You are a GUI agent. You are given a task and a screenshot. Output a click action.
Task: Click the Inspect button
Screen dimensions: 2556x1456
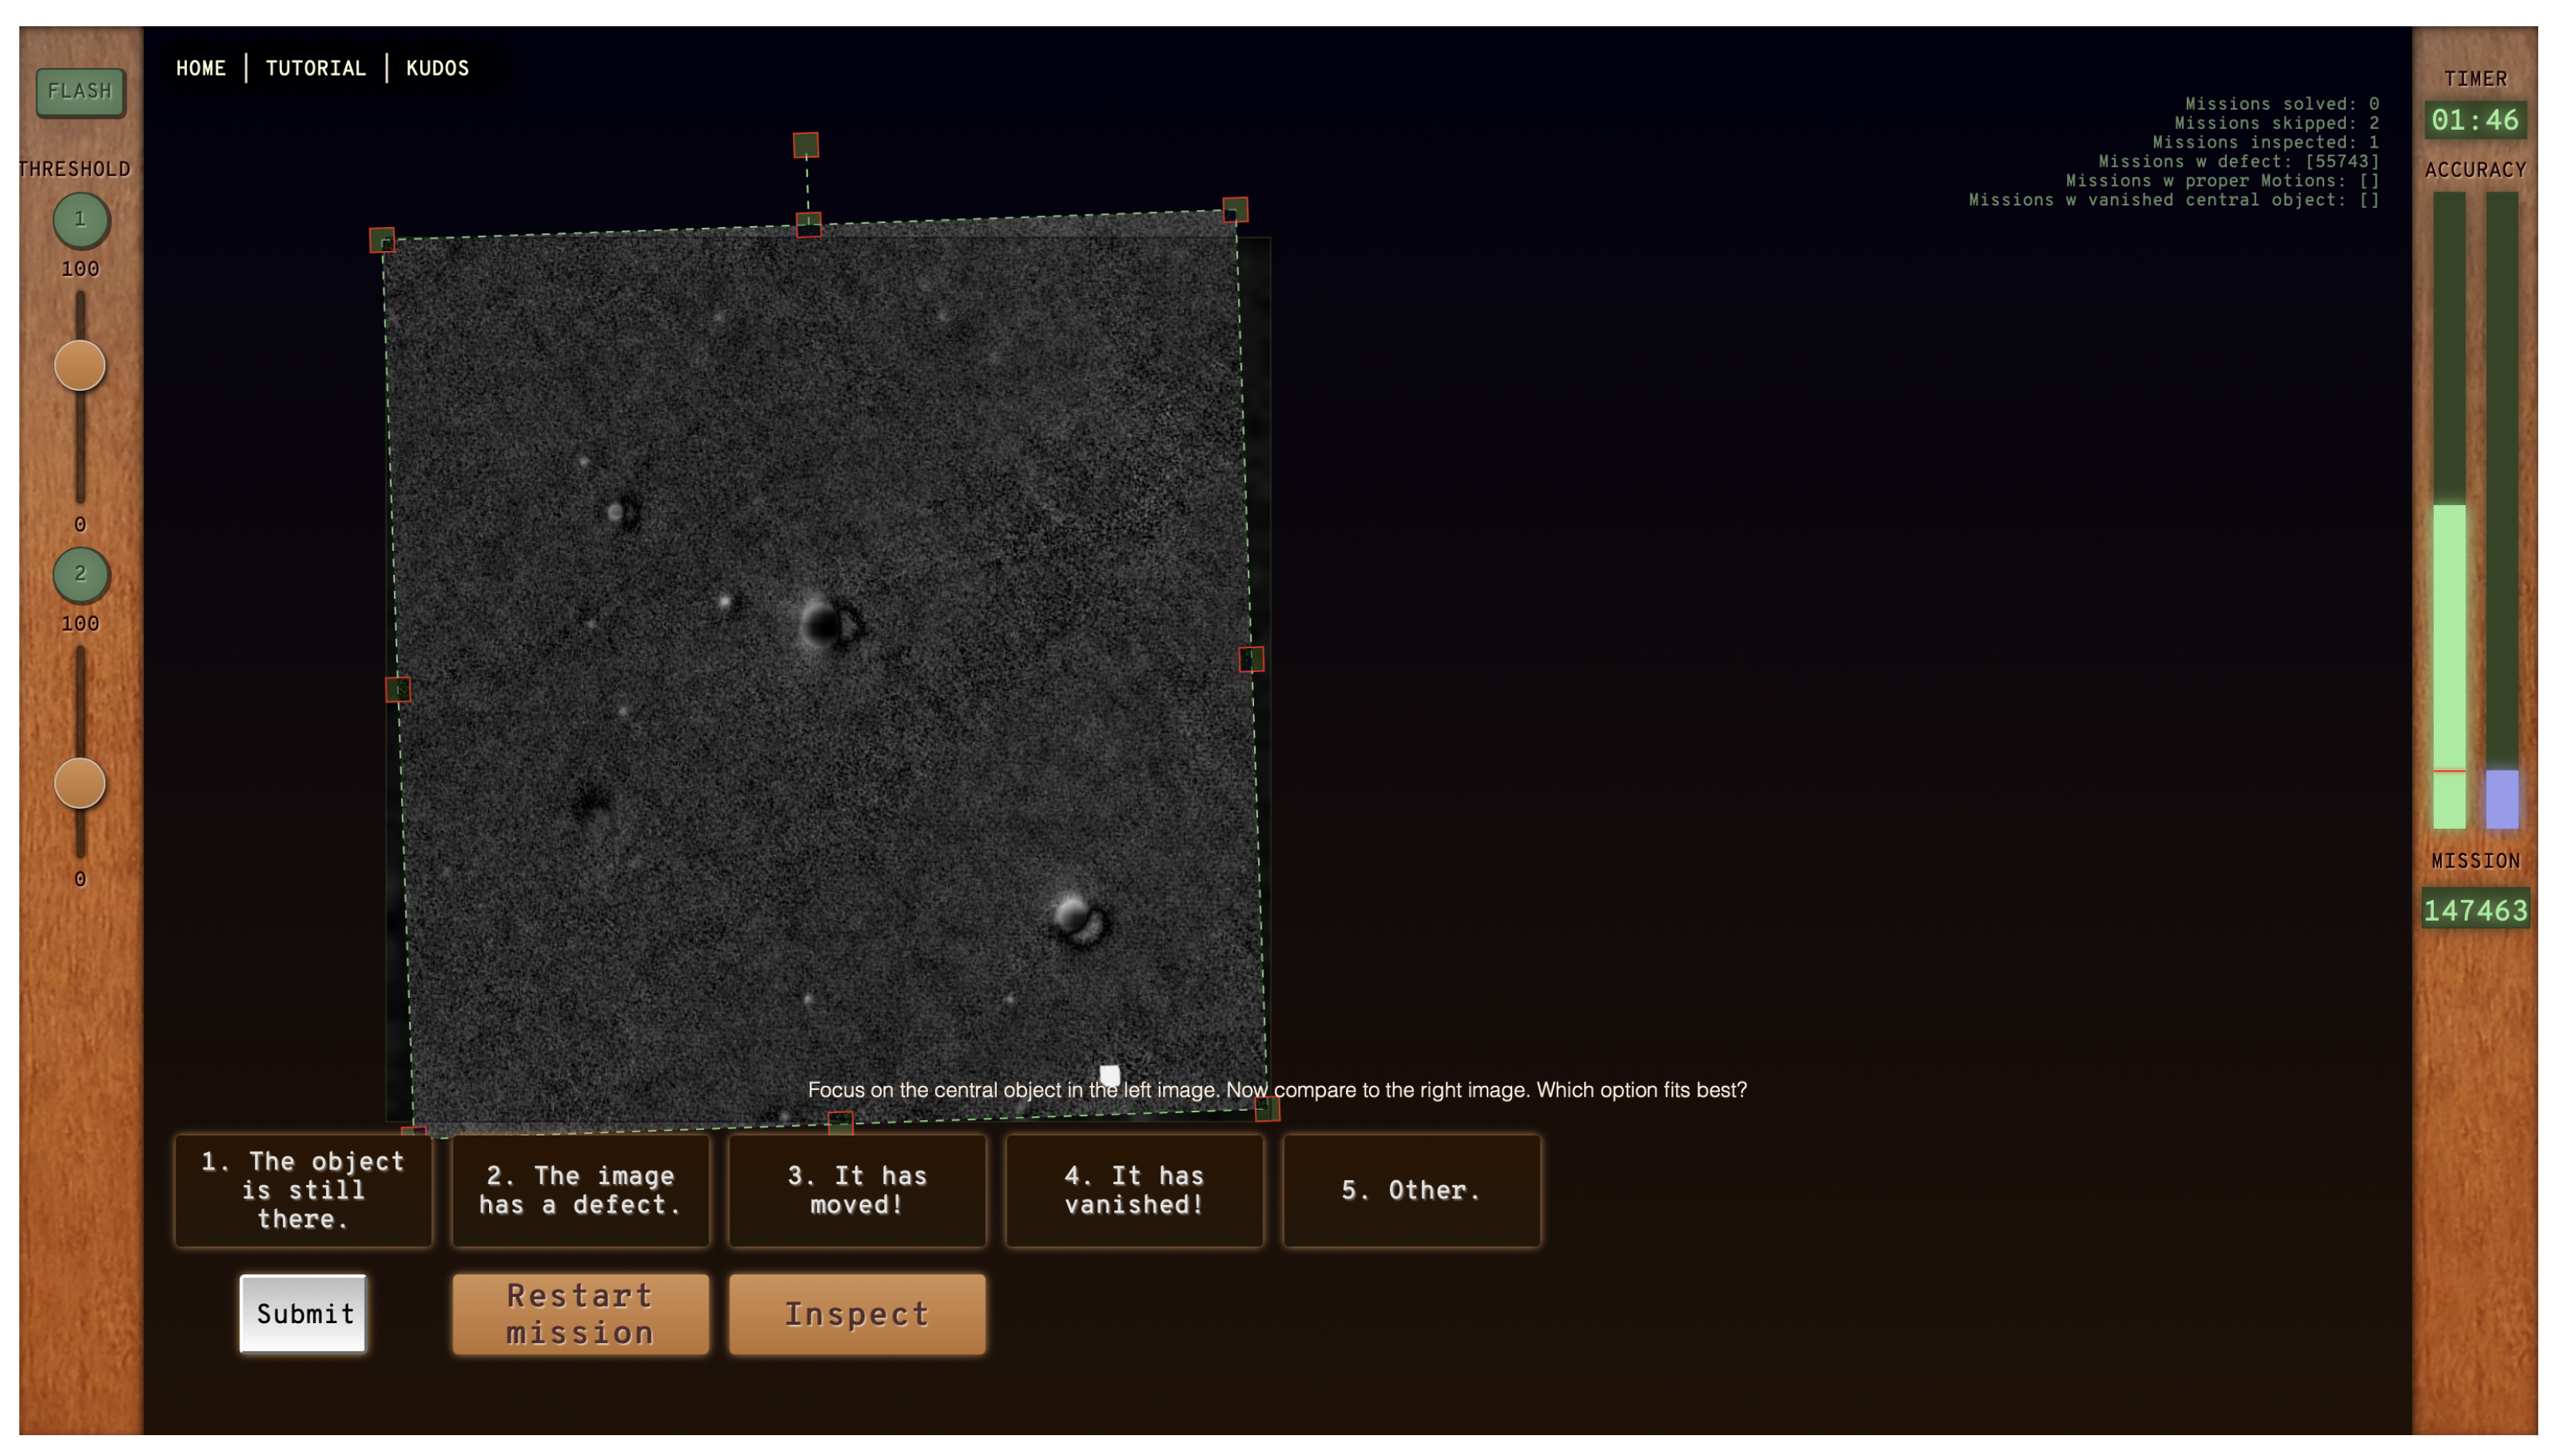(856, 1314)
